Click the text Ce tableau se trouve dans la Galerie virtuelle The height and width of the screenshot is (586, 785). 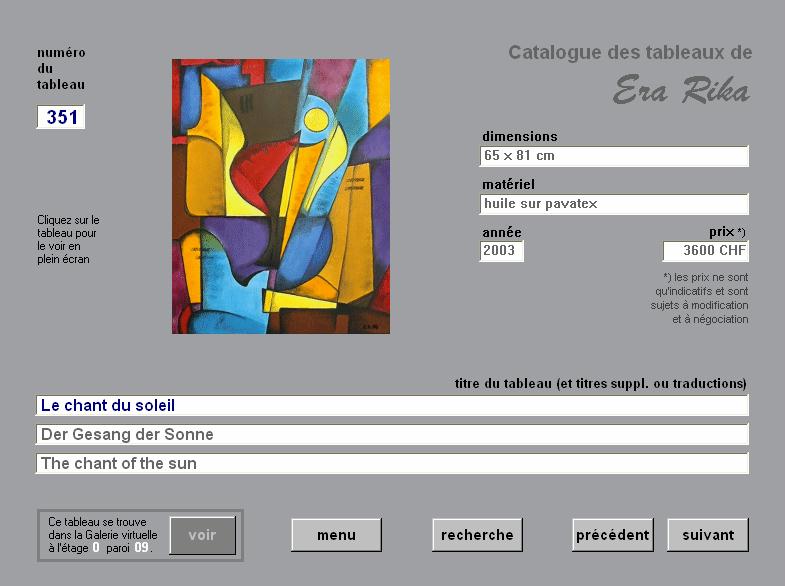point(103,535)
